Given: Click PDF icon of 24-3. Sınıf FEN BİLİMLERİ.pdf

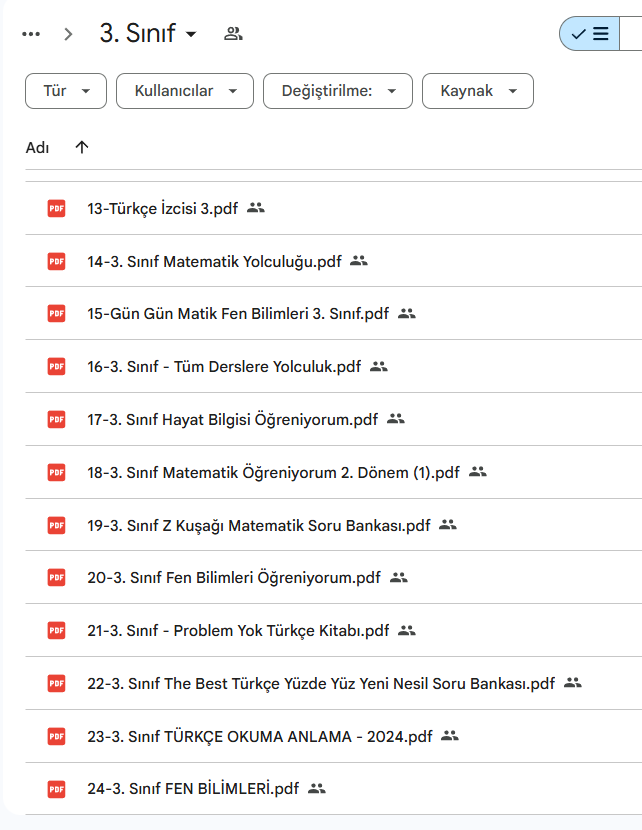Looking at the screenshot, I should tap(57, 789).
